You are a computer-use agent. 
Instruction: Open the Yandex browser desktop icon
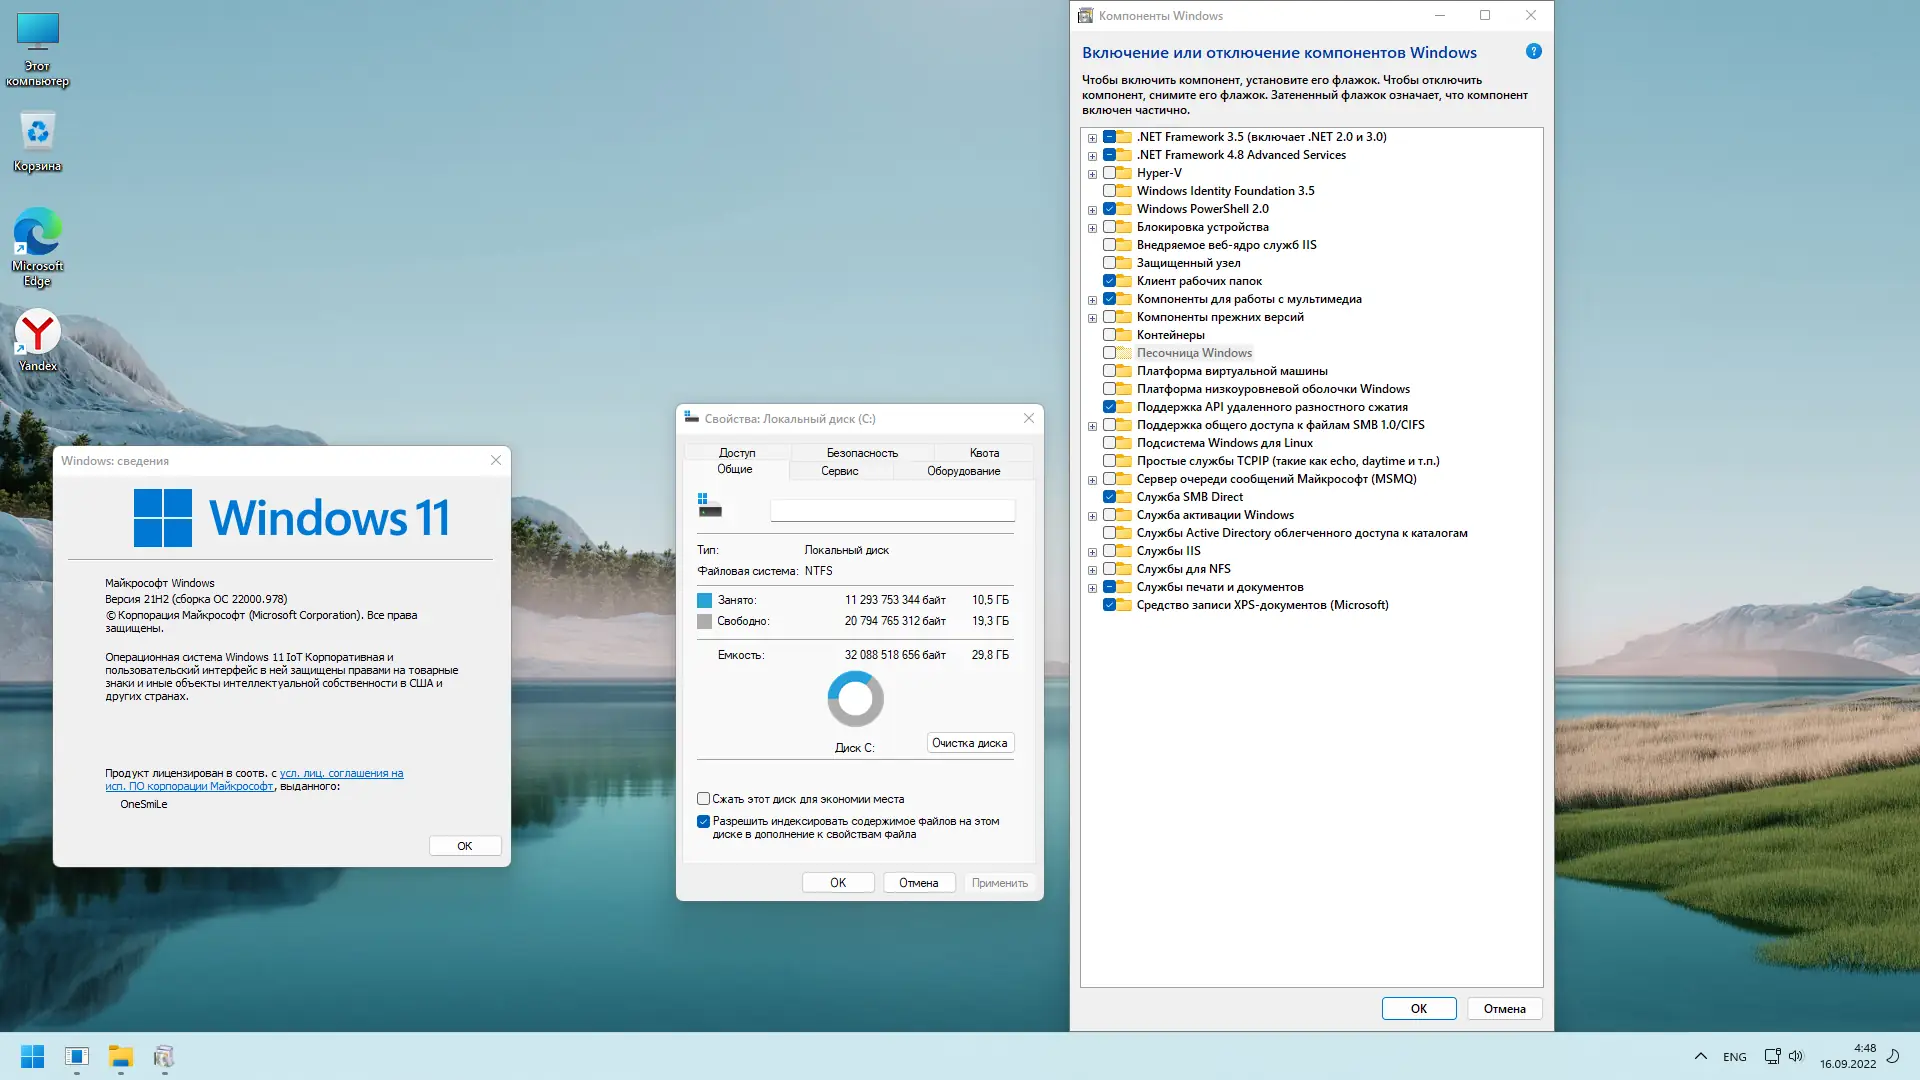click(37, 333)
